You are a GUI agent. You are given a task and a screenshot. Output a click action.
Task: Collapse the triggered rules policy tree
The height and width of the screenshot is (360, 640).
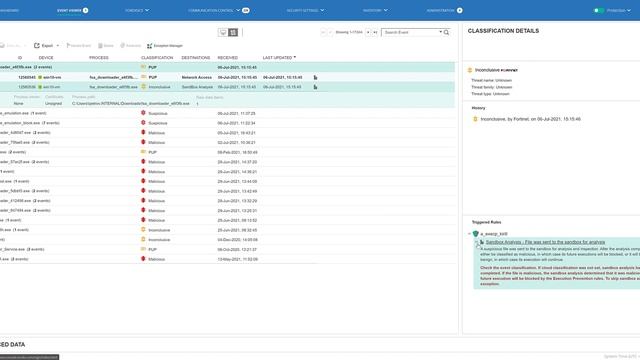pos(469,234)
